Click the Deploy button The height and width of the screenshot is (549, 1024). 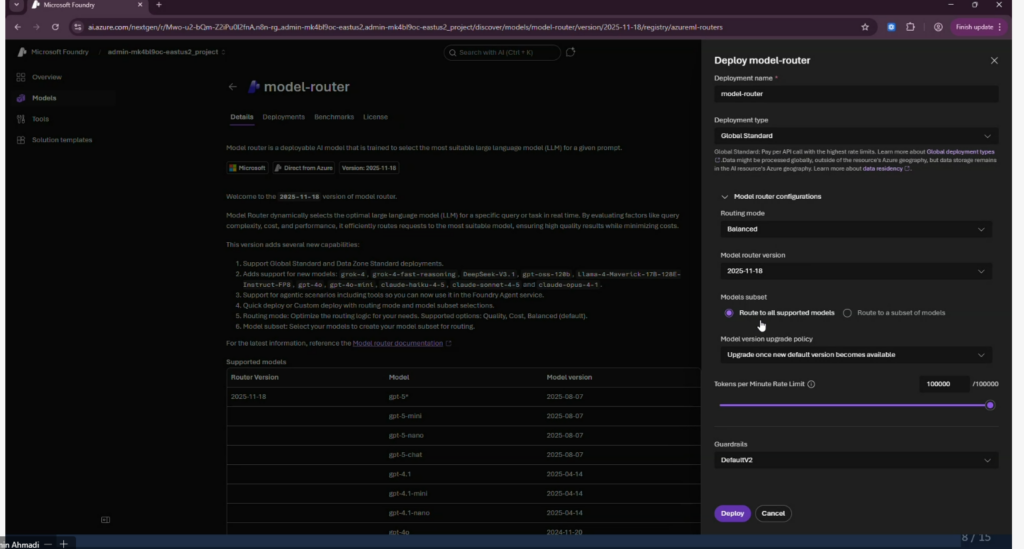[x=732, y=513]
